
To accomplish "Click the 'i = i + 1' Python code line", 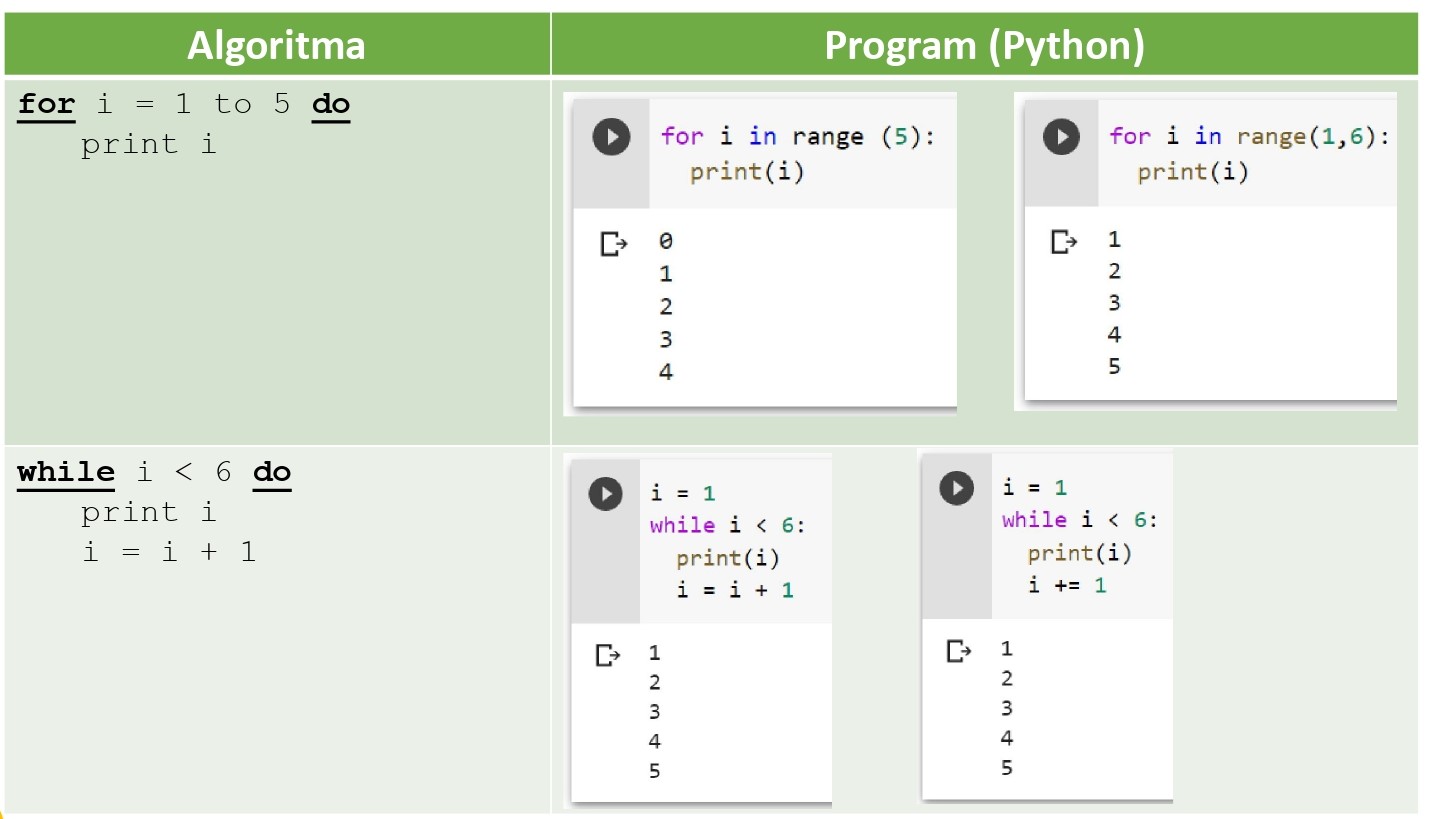I will point(734,590).
